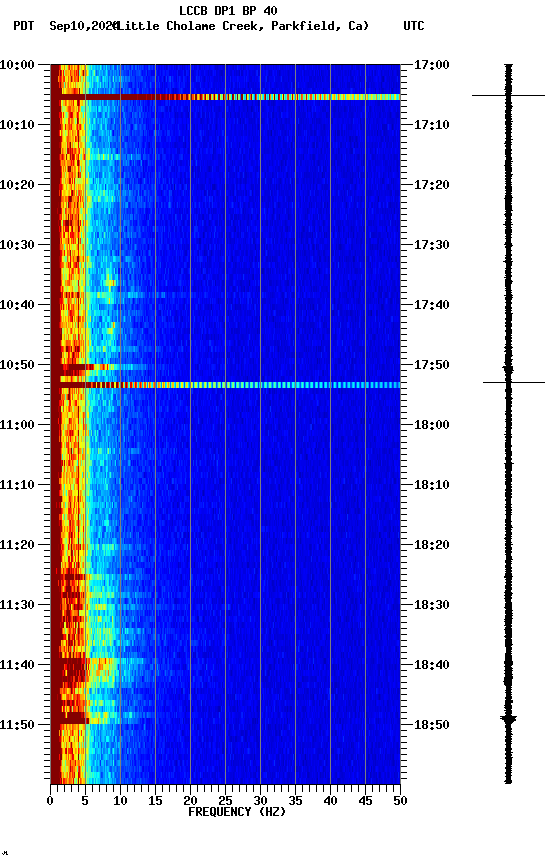552x864 pixels.
Task: Click the '10:40' PDT time label
Action: (17, 305)
